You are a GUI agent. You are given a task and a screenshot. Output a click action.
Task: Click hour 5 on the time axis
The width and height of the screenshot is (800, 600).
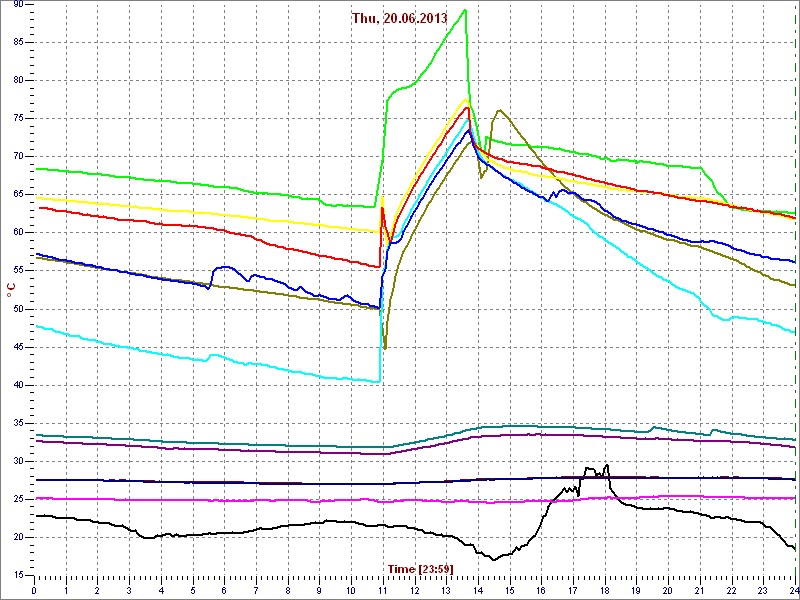tap(193, 590)
